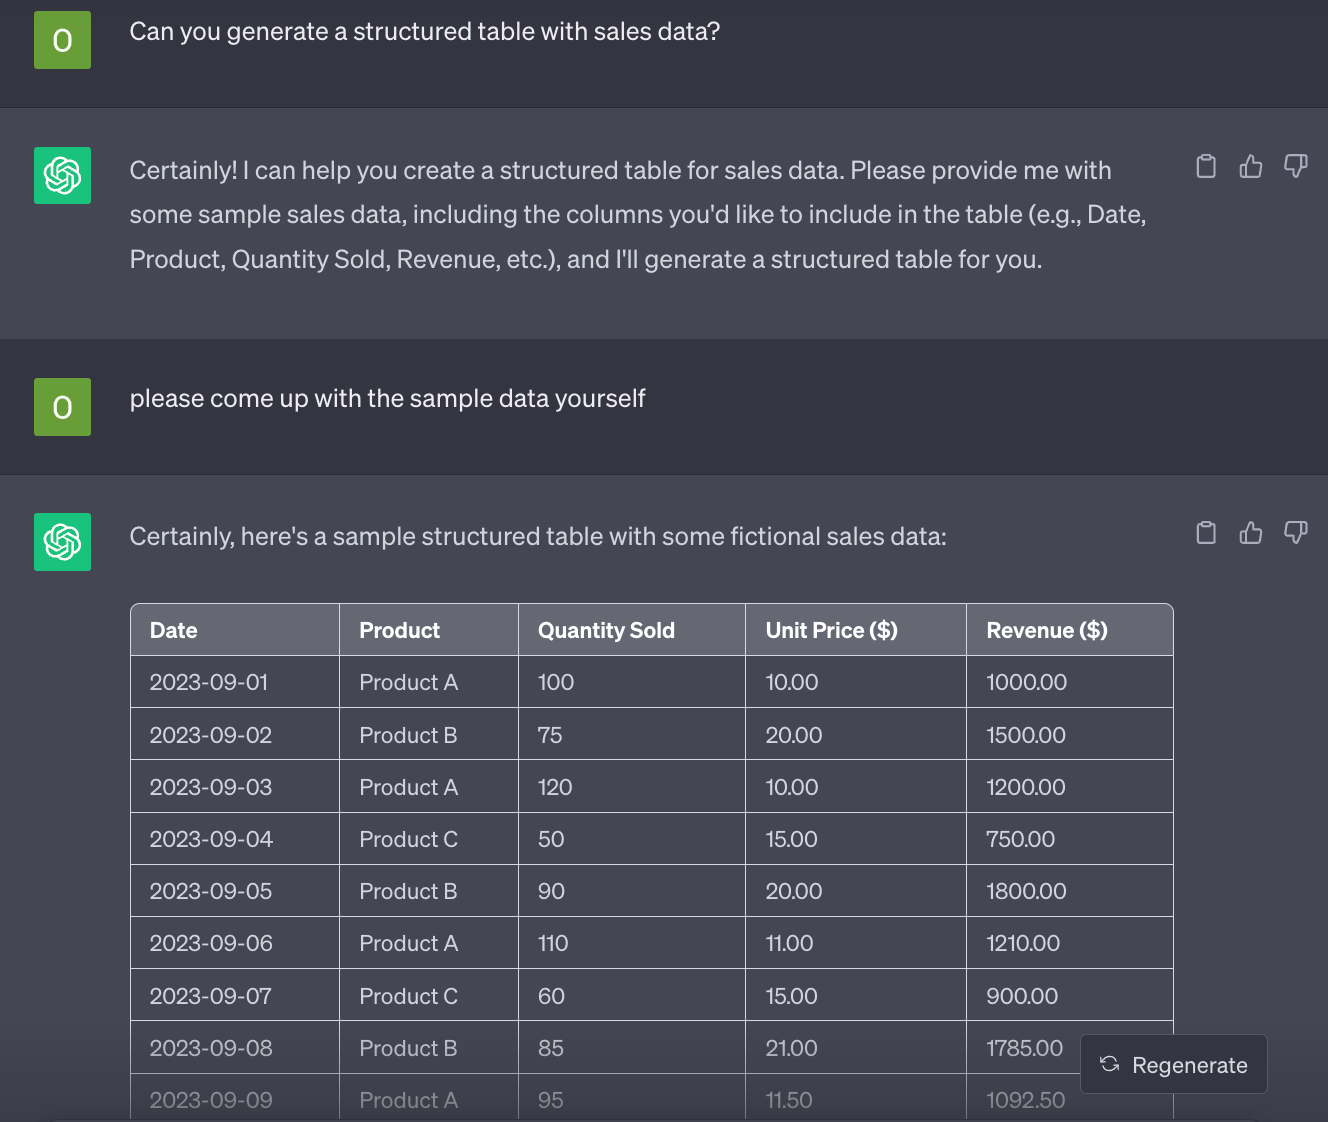Click the 'Date' column header
Viewport: 1328px width, 1122px height.
[x=235, y=630]
